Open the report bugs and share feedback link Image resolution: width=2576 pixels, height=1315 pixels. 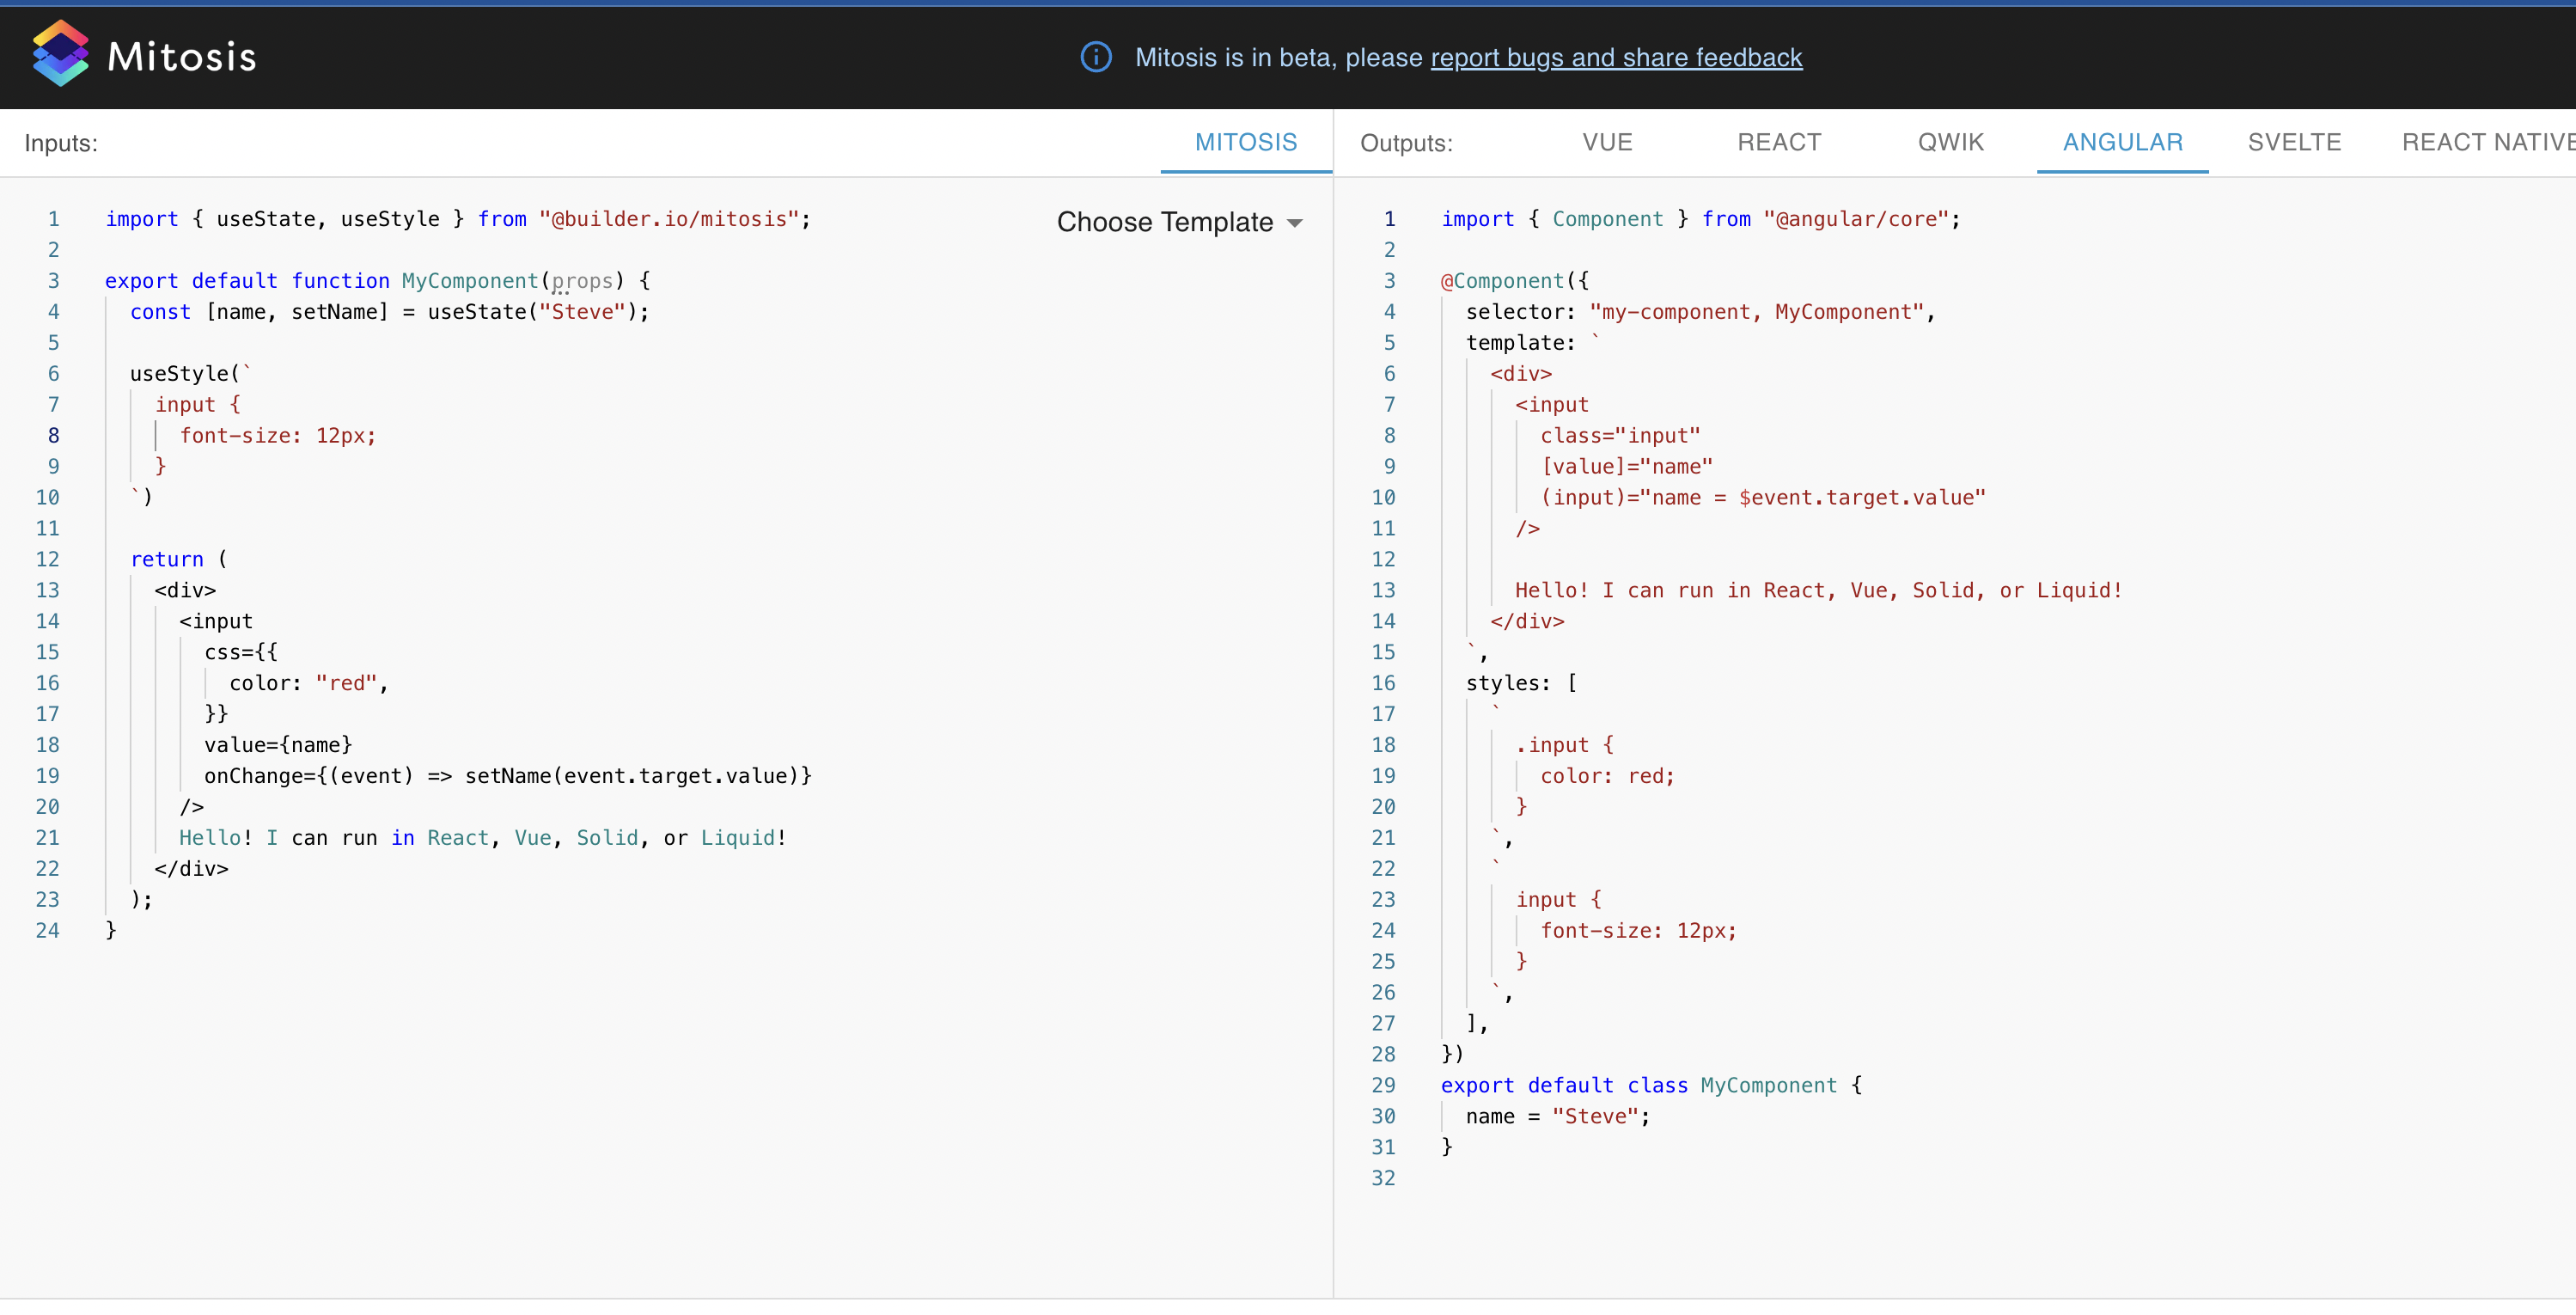1616,58
